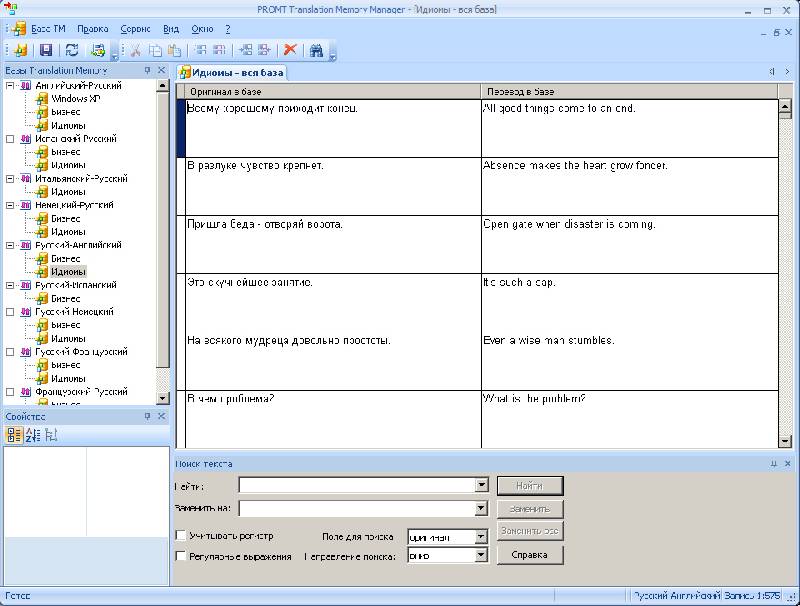The height and width of the screenshot is (606, 800).
Task: Select Идиомы under Итальянский-Русский
Action: click(x=68, y=192)
